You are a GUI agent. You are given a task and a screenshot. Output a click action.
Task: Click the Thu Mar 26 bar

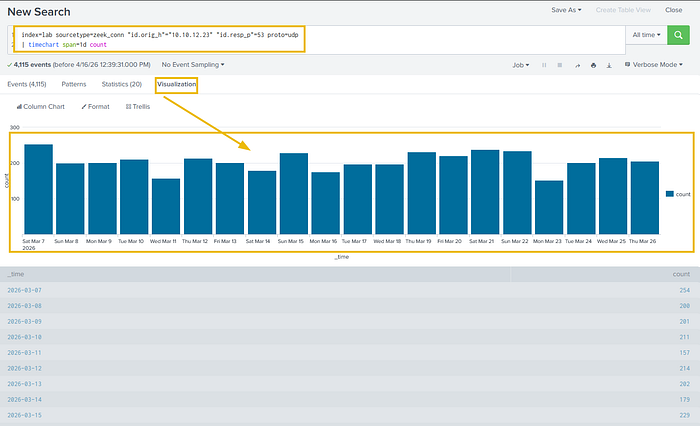pos(645,198)
